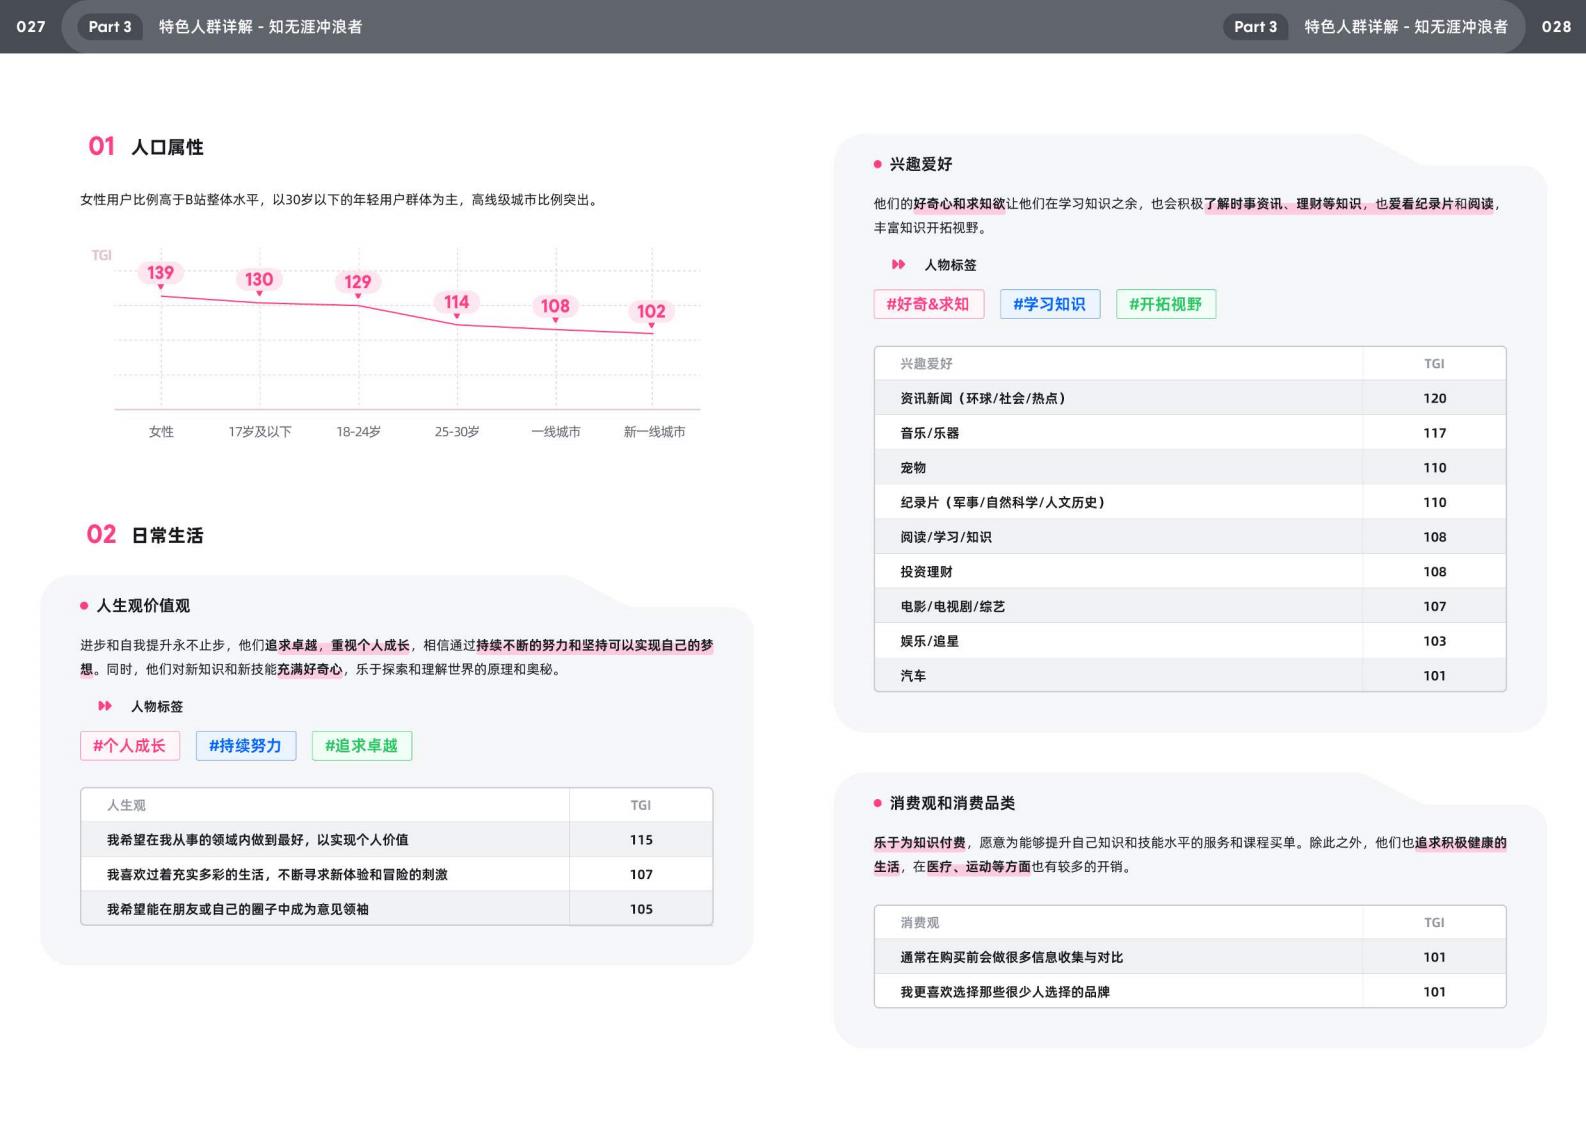This screenshot has height=1122, width=1586.
Task: Click the TGI value 115 in 人生观 table
Action: (x=641, y=840)
